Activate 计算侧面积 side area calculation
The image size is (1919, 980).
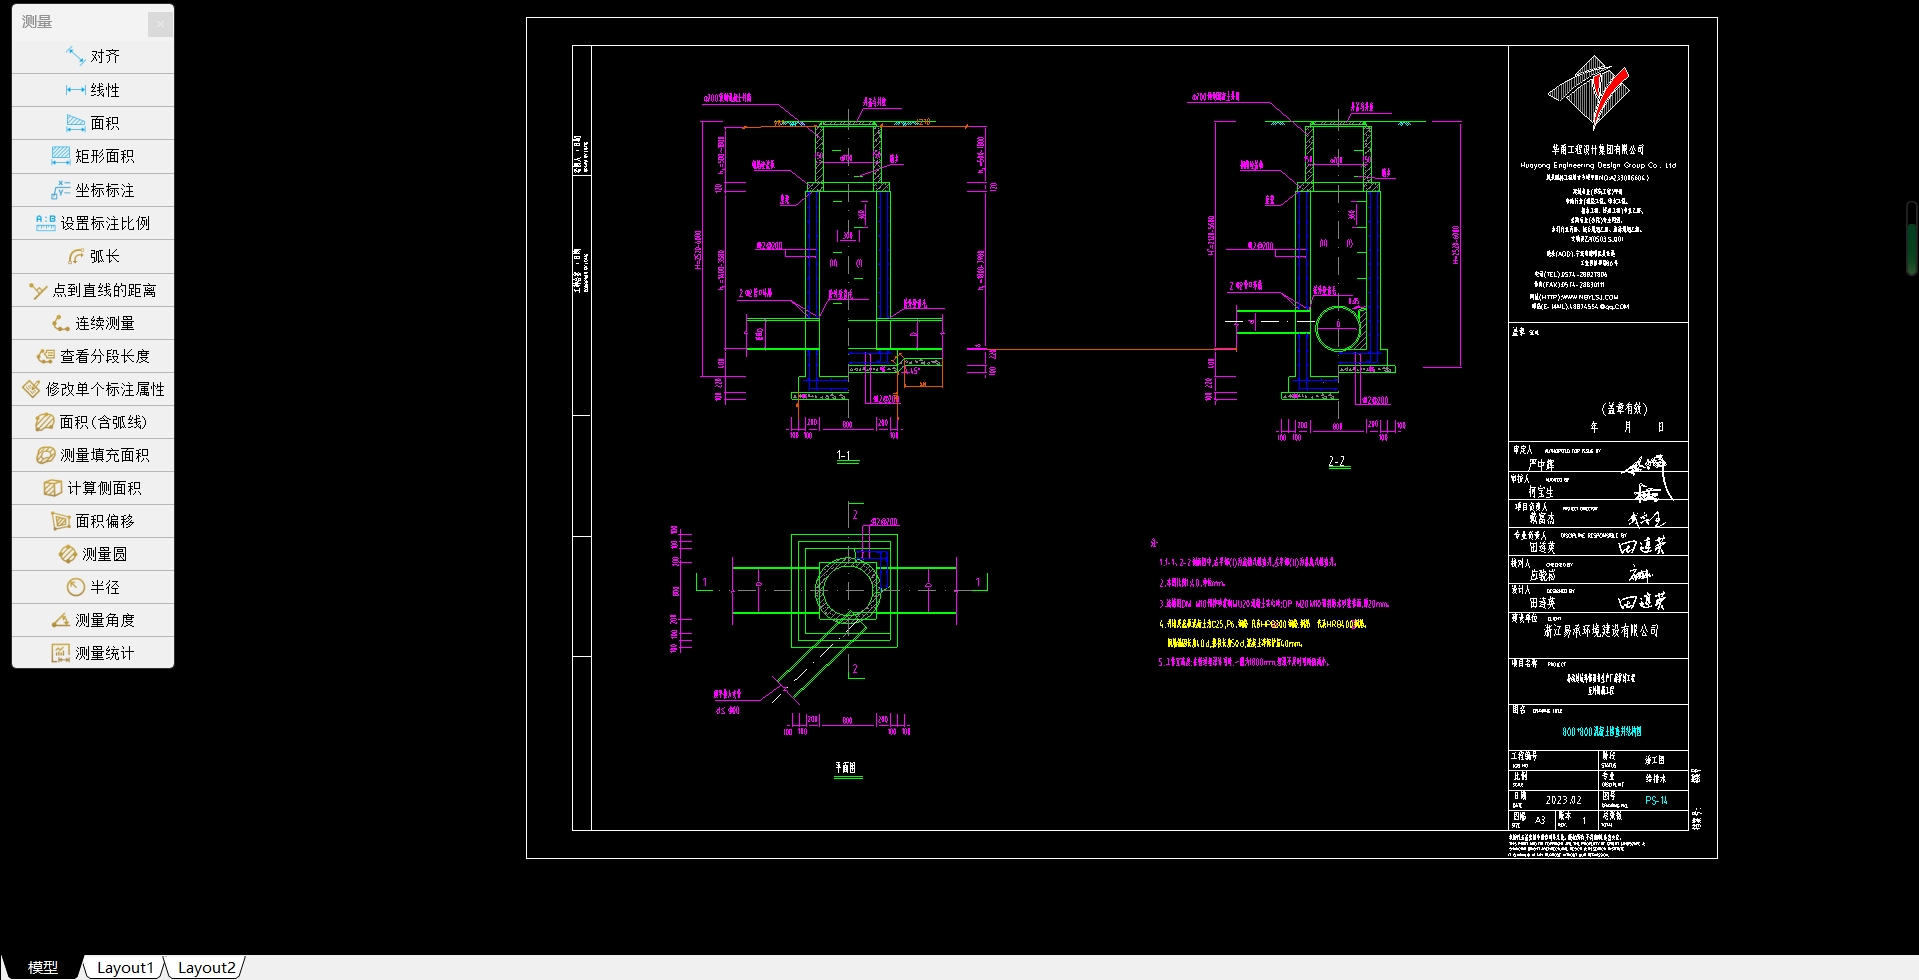click(x=92, y=488)
